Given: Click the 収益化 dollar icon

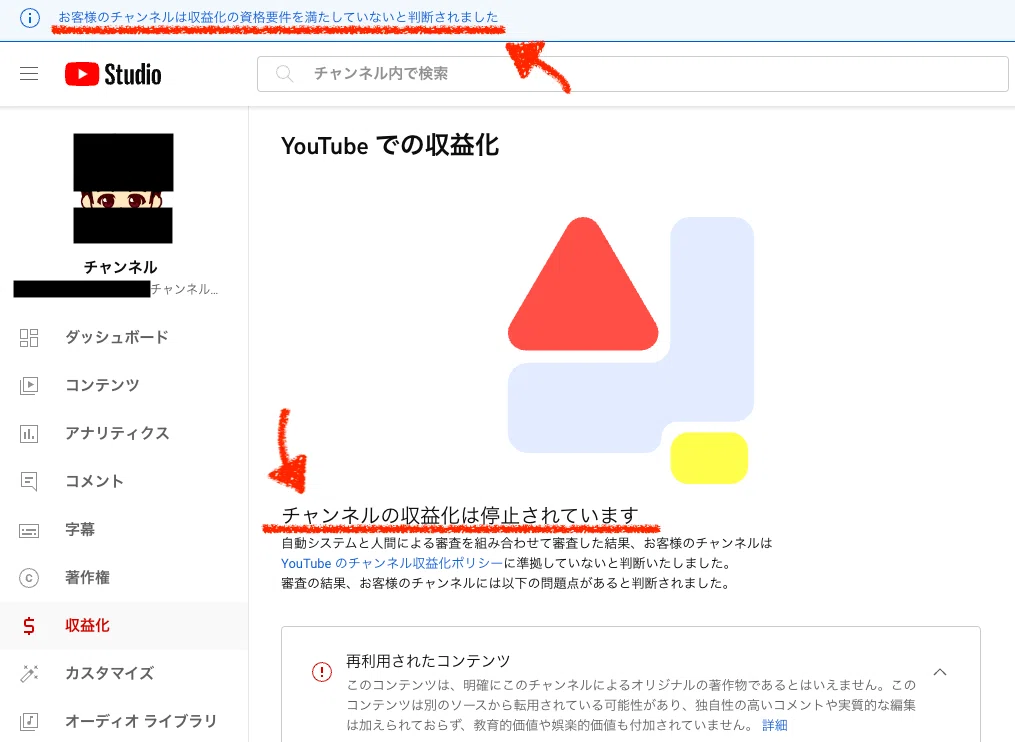Looking at the screenshot, I should (29, 625).
